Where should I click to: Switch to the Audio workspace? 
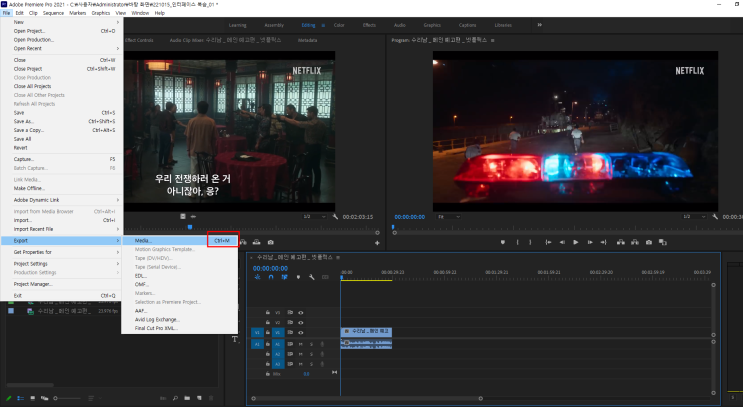(x=399, y=25)
